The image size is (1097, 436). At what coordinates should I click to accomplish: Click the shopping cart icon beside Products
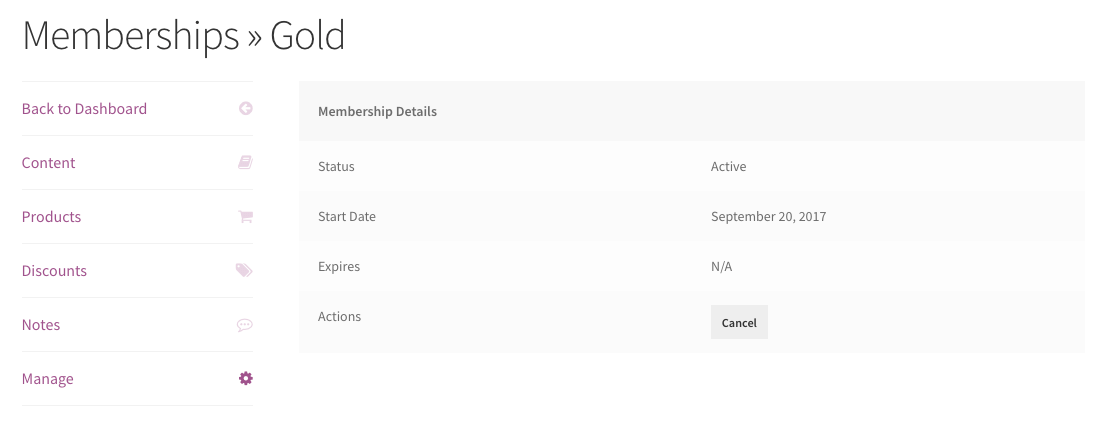pos(246,216)
